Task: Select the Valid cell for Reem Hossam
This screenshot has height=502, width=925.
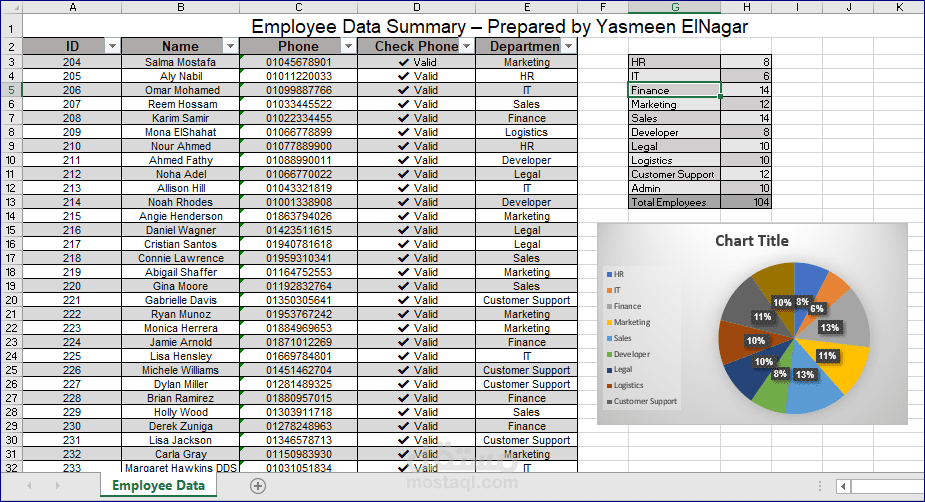Action: coord(416,104)
